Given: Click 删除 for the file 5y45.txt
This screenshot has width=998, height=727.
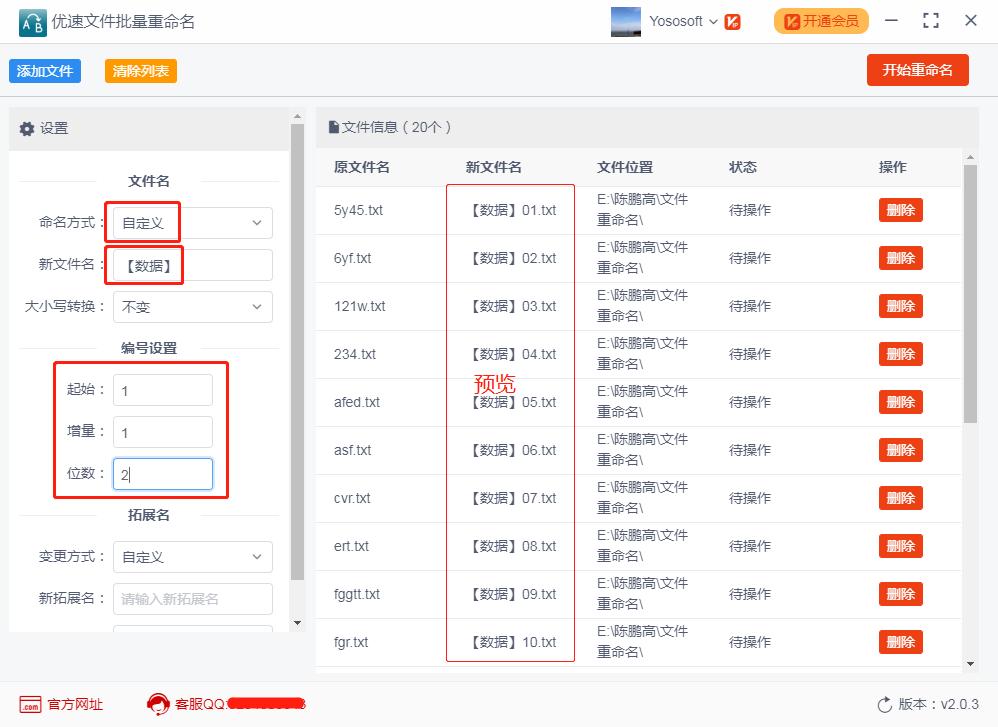Looking at the screenshot, I should (900, 209).
